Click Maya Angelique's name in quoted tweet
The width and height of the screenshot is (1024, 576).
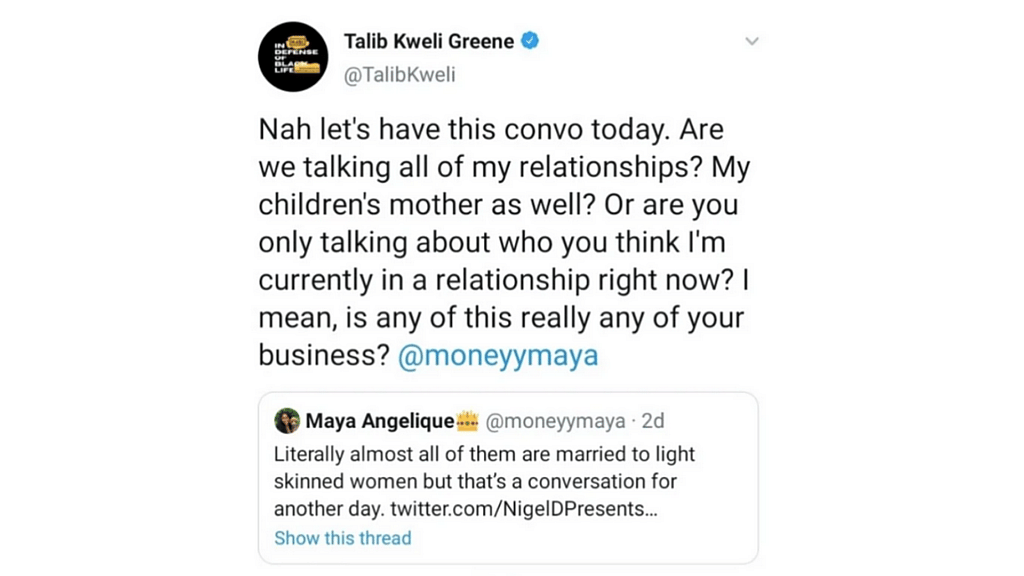[x=380, y=421]
